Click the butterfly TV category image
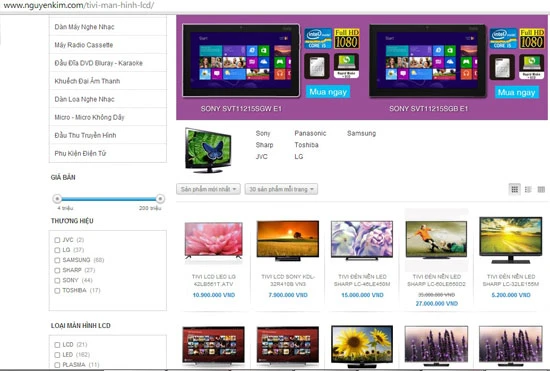The height and width of the screenshot is (371, 550). click(208, 150)
